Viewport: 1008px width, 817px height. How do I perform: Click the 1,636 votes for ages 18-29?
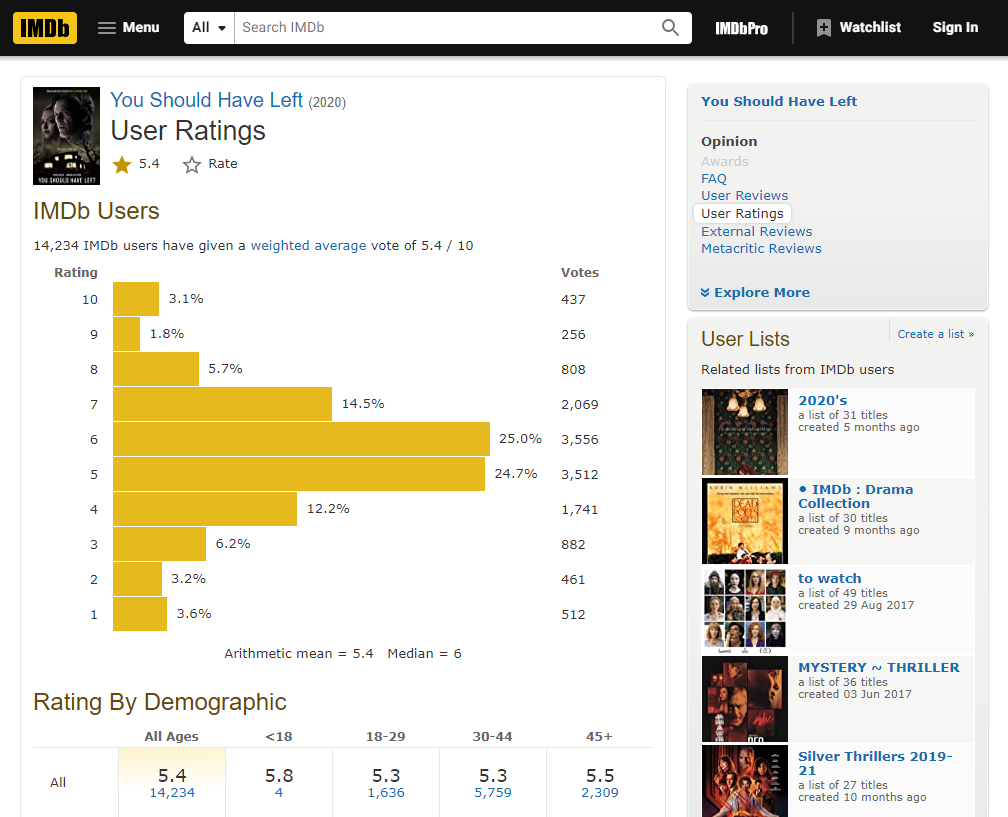coord(386,793)
